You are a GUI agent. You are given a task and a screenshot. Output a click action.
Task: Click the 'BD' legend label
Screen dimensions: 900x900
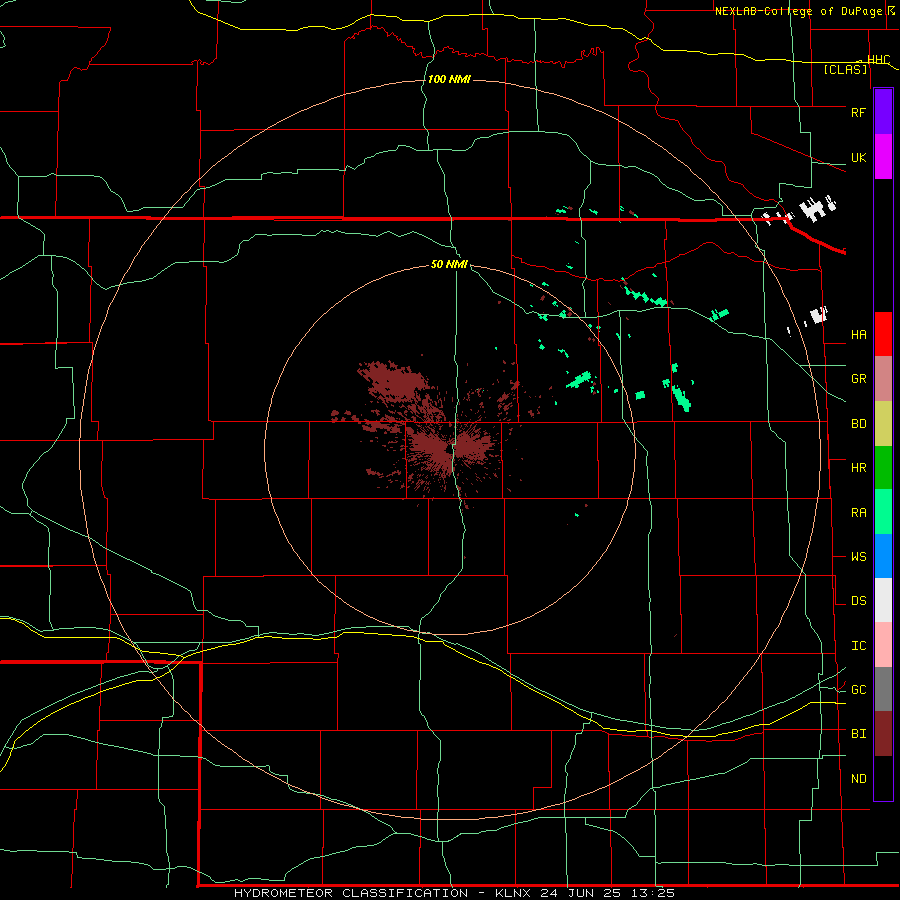point(858,424)
